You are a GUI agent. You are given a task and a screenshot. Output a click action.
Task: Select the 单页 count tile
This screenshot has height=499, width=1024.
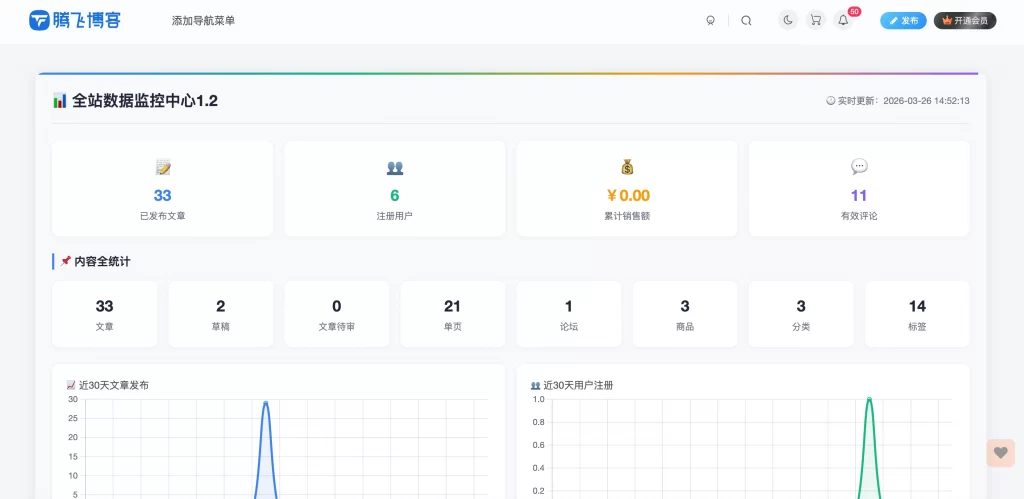452,314
